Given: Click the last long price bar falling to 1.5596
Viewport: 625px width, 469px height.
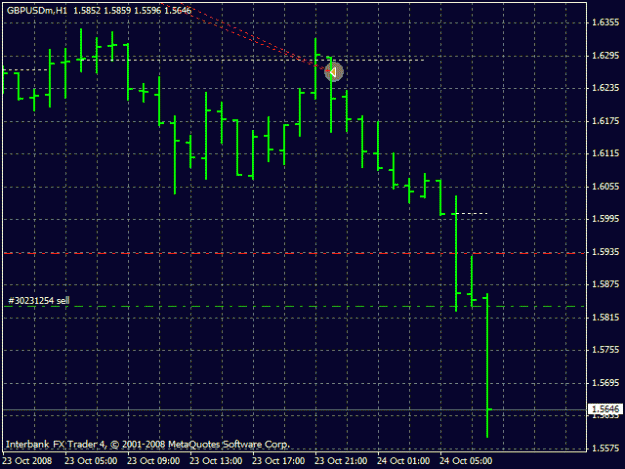Looking at the screenshot, I should coord(487,365).
